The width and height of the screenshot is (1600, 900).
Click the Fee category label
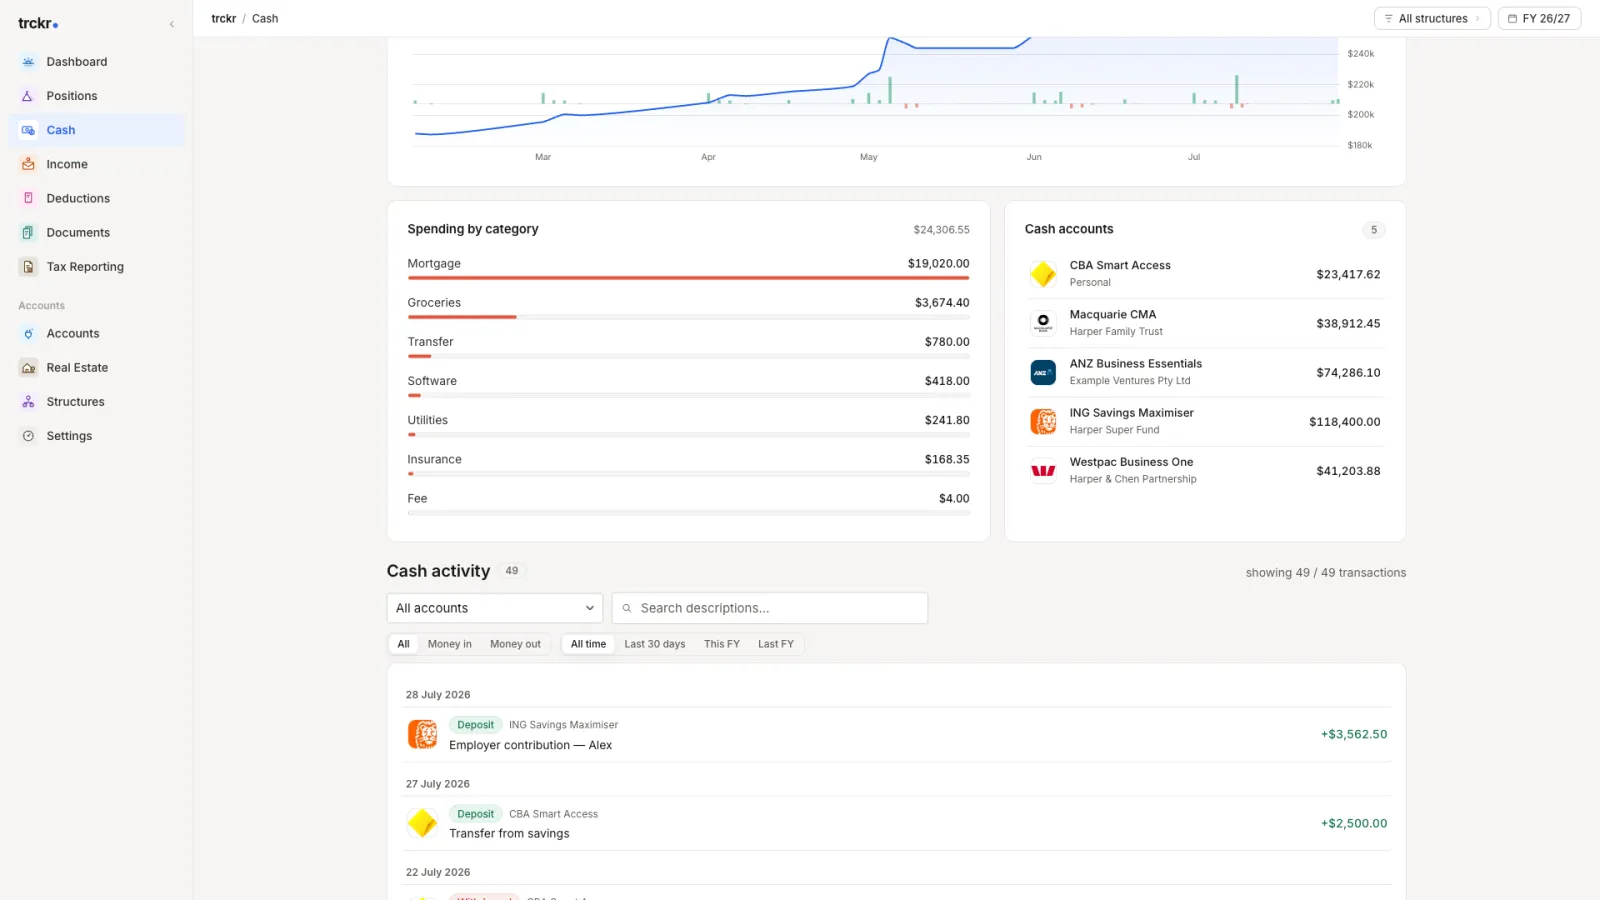pyautogui.click(x=417, y=499)
